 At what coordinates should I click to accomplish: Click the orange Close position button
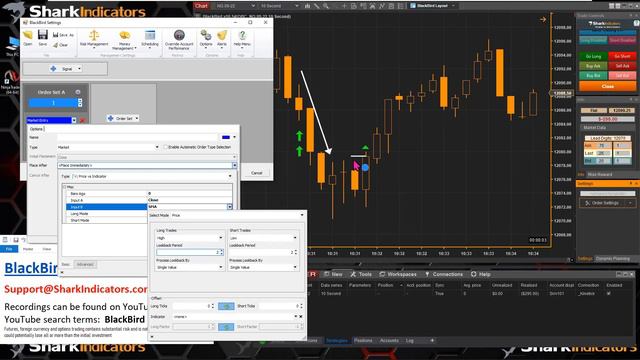[x=608, y=86]
